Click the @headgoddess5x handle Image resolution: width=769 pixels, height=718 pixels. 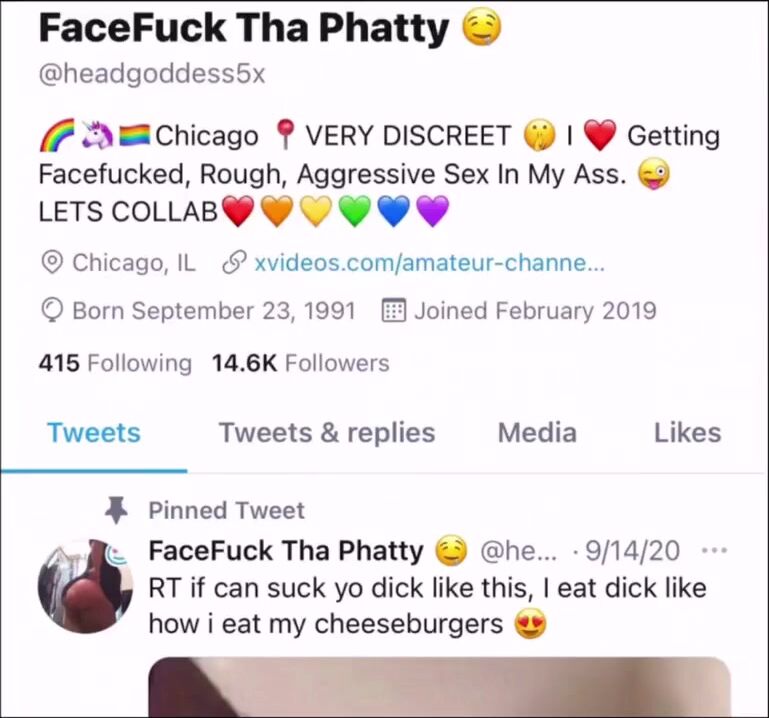coord(152,75)
